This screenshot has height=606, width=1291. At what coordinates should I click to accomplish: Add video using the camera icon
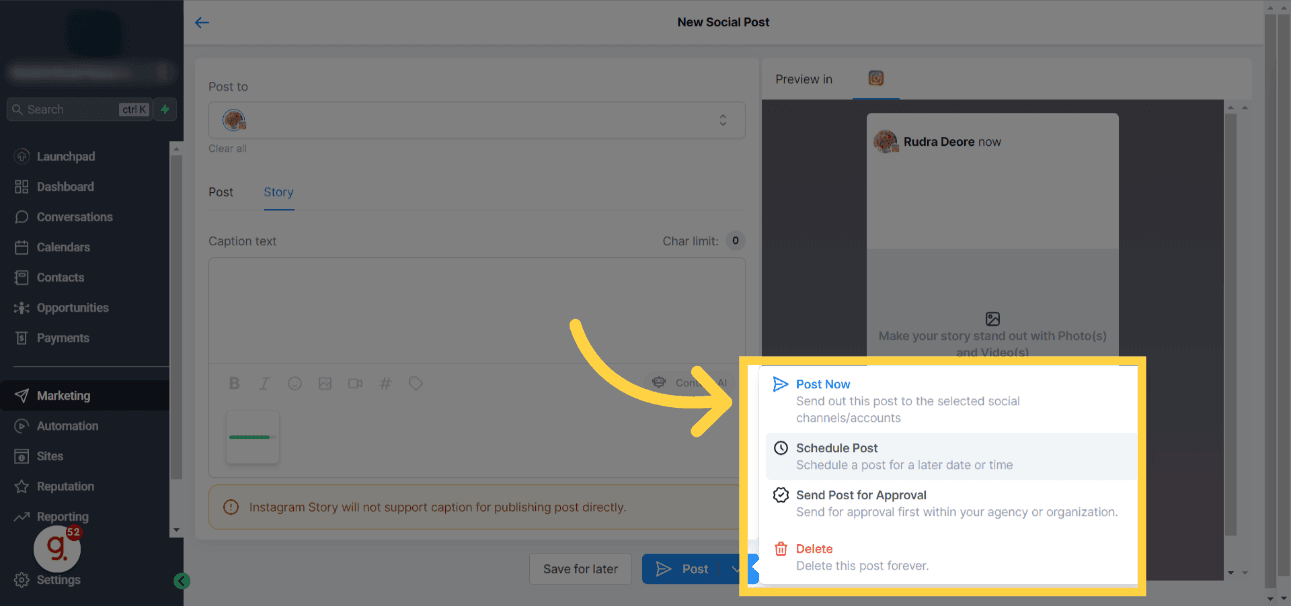(x=355, y=383)
